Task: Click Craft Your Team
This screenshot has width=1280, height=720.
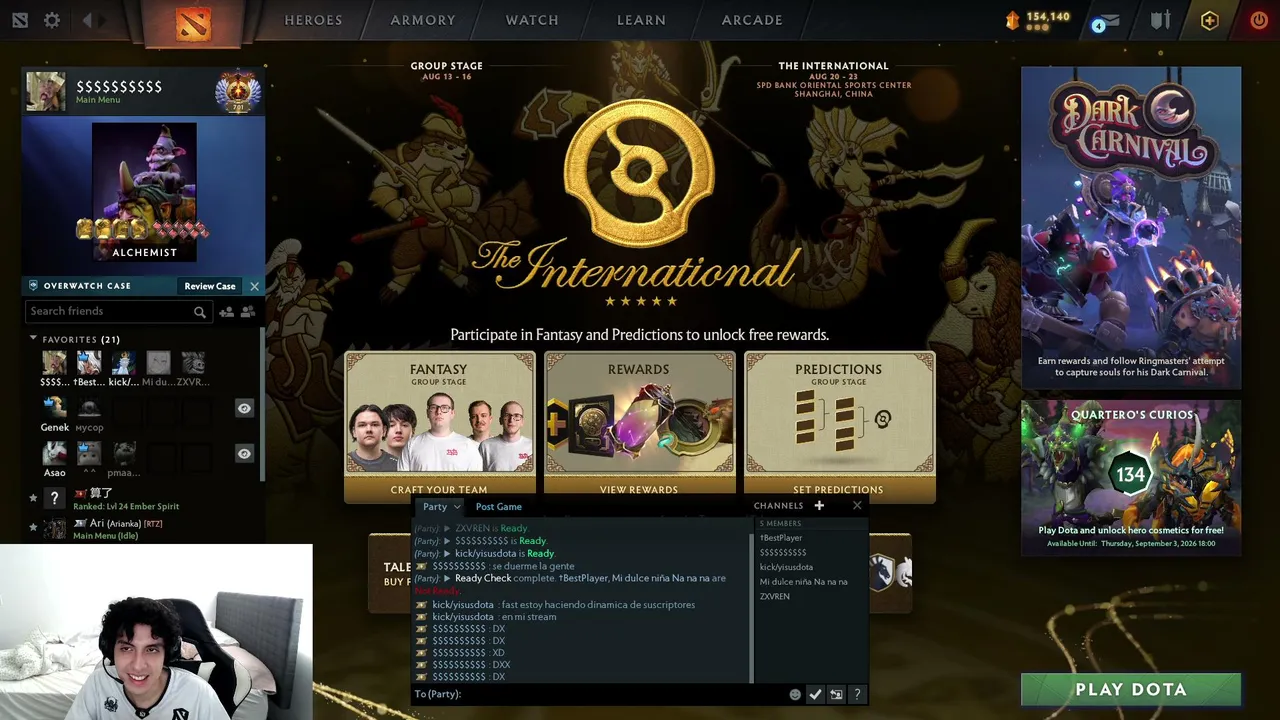Action: click(x=439, y=490)
